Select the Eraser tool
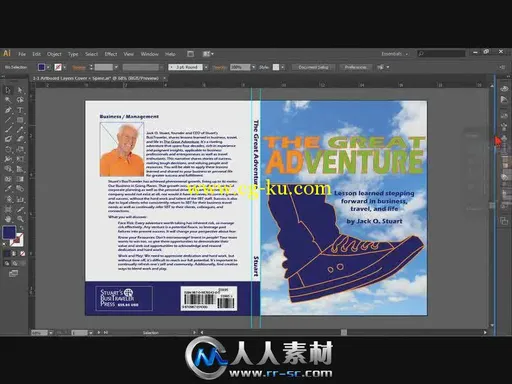 point(20,139)
